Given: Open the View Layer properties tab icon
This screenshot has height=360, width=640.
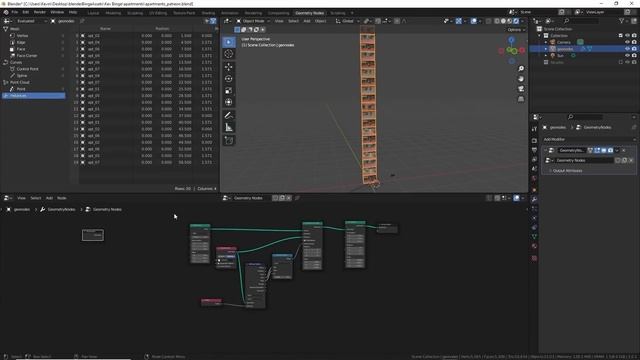Looking at the screenshot, I should pyautogui.click(x=534, y=160).
